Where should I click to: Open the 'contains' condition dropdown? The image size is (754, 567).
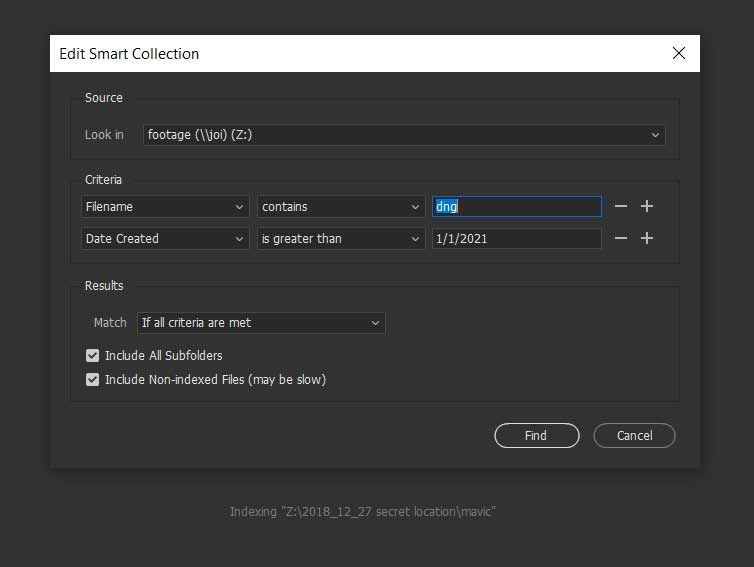click(x=341, y=207)
